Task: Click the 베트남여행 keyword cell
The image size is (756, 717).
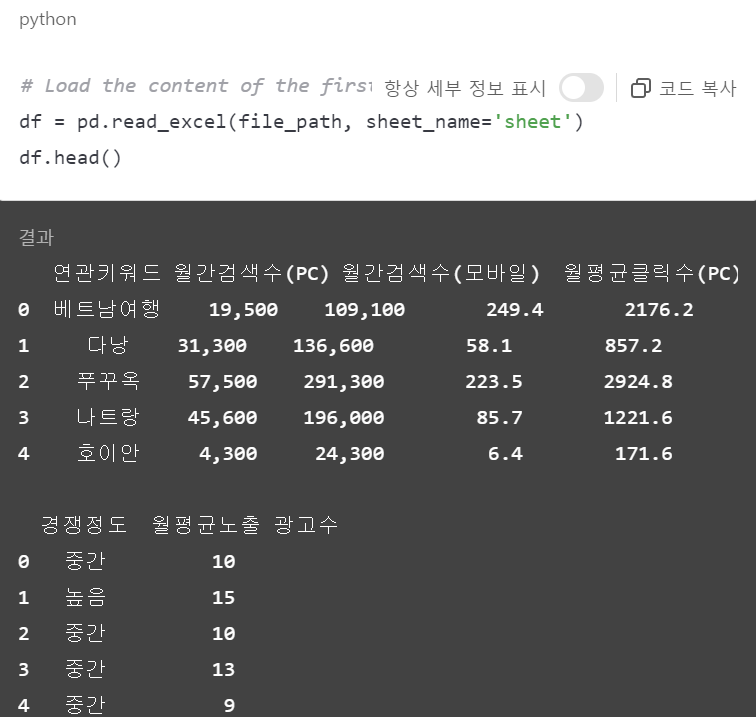Action: [x=107, y=309]
